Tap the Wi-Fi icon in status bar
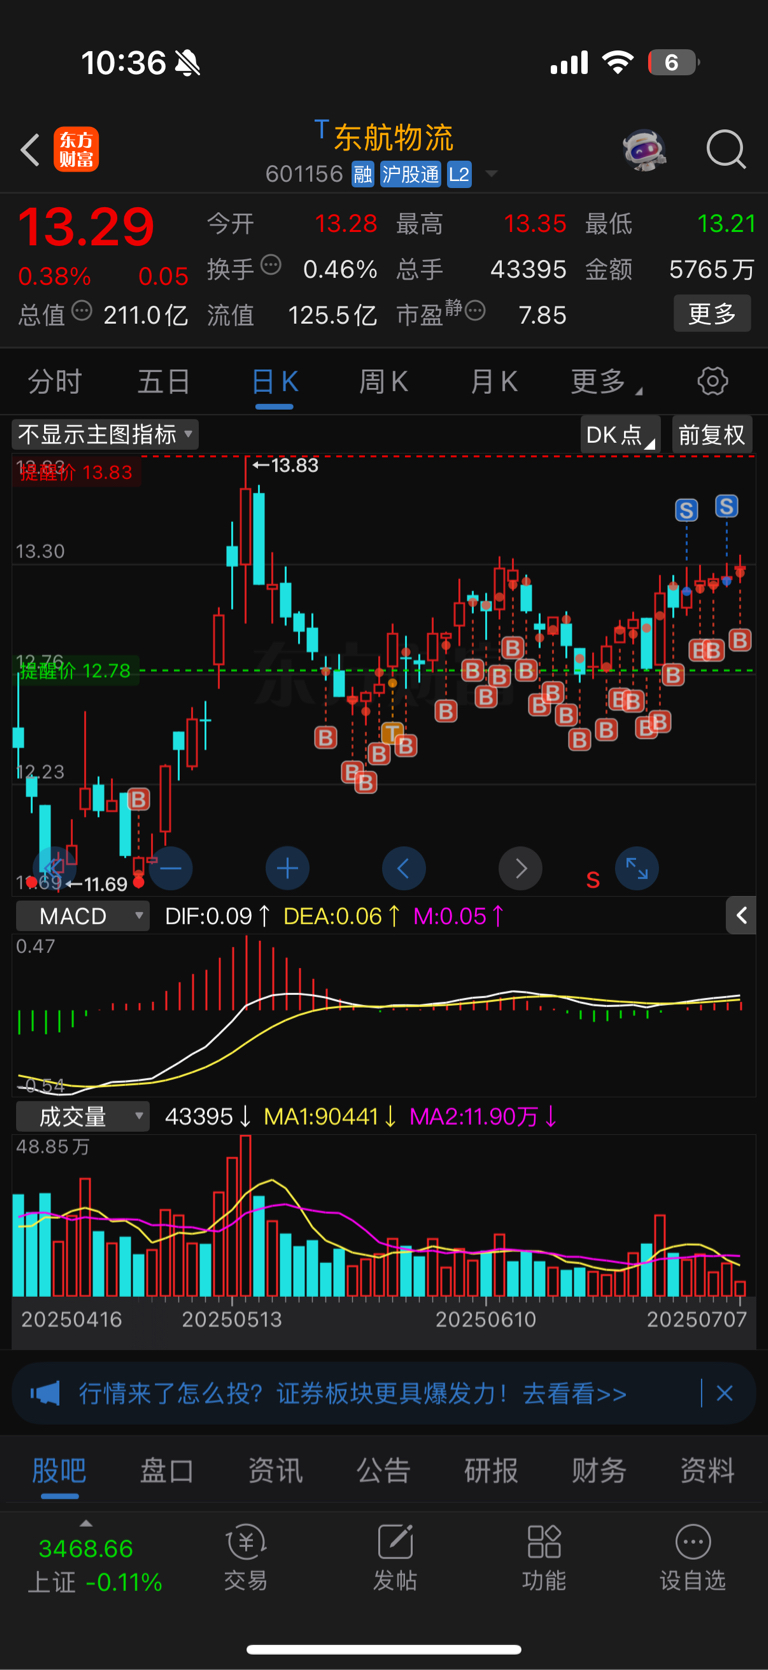 coord(618,63)
